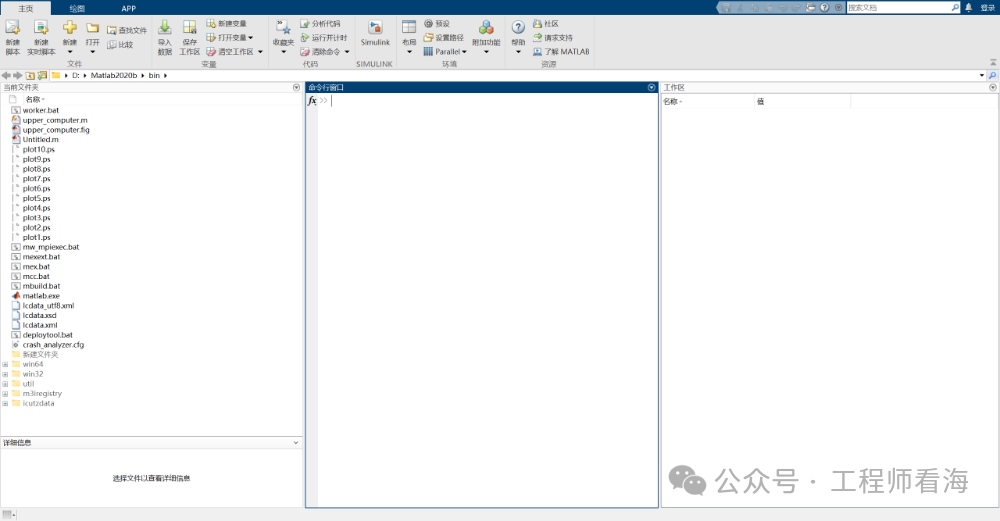Click the 了解 MATLAB button
Screen dimensions: 1000x521
click(x=561, y=52)
